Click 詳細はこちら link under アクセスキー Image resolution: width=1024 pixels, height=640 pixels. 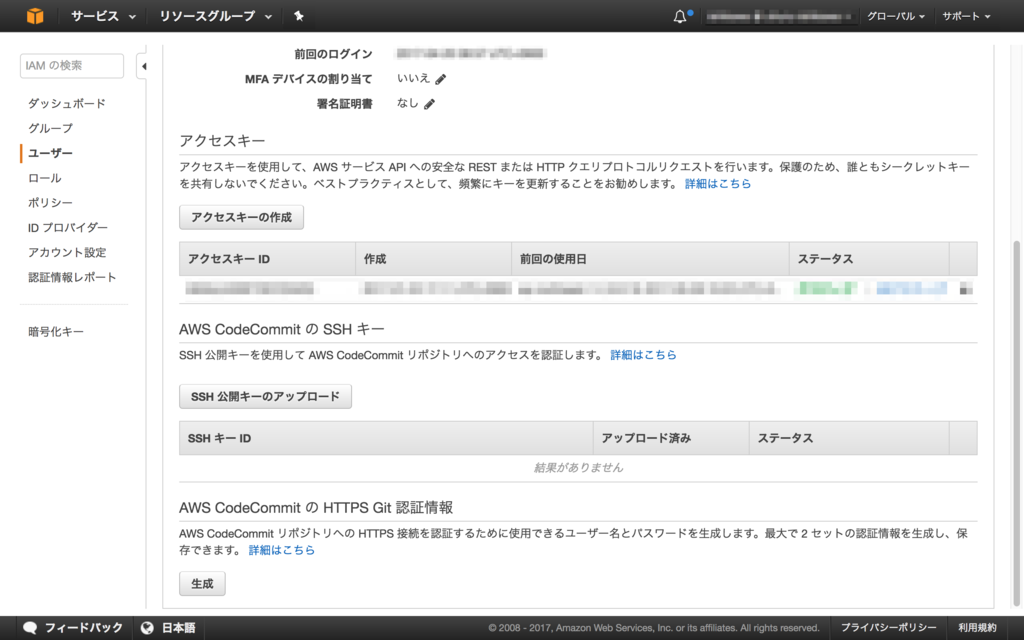718,184
